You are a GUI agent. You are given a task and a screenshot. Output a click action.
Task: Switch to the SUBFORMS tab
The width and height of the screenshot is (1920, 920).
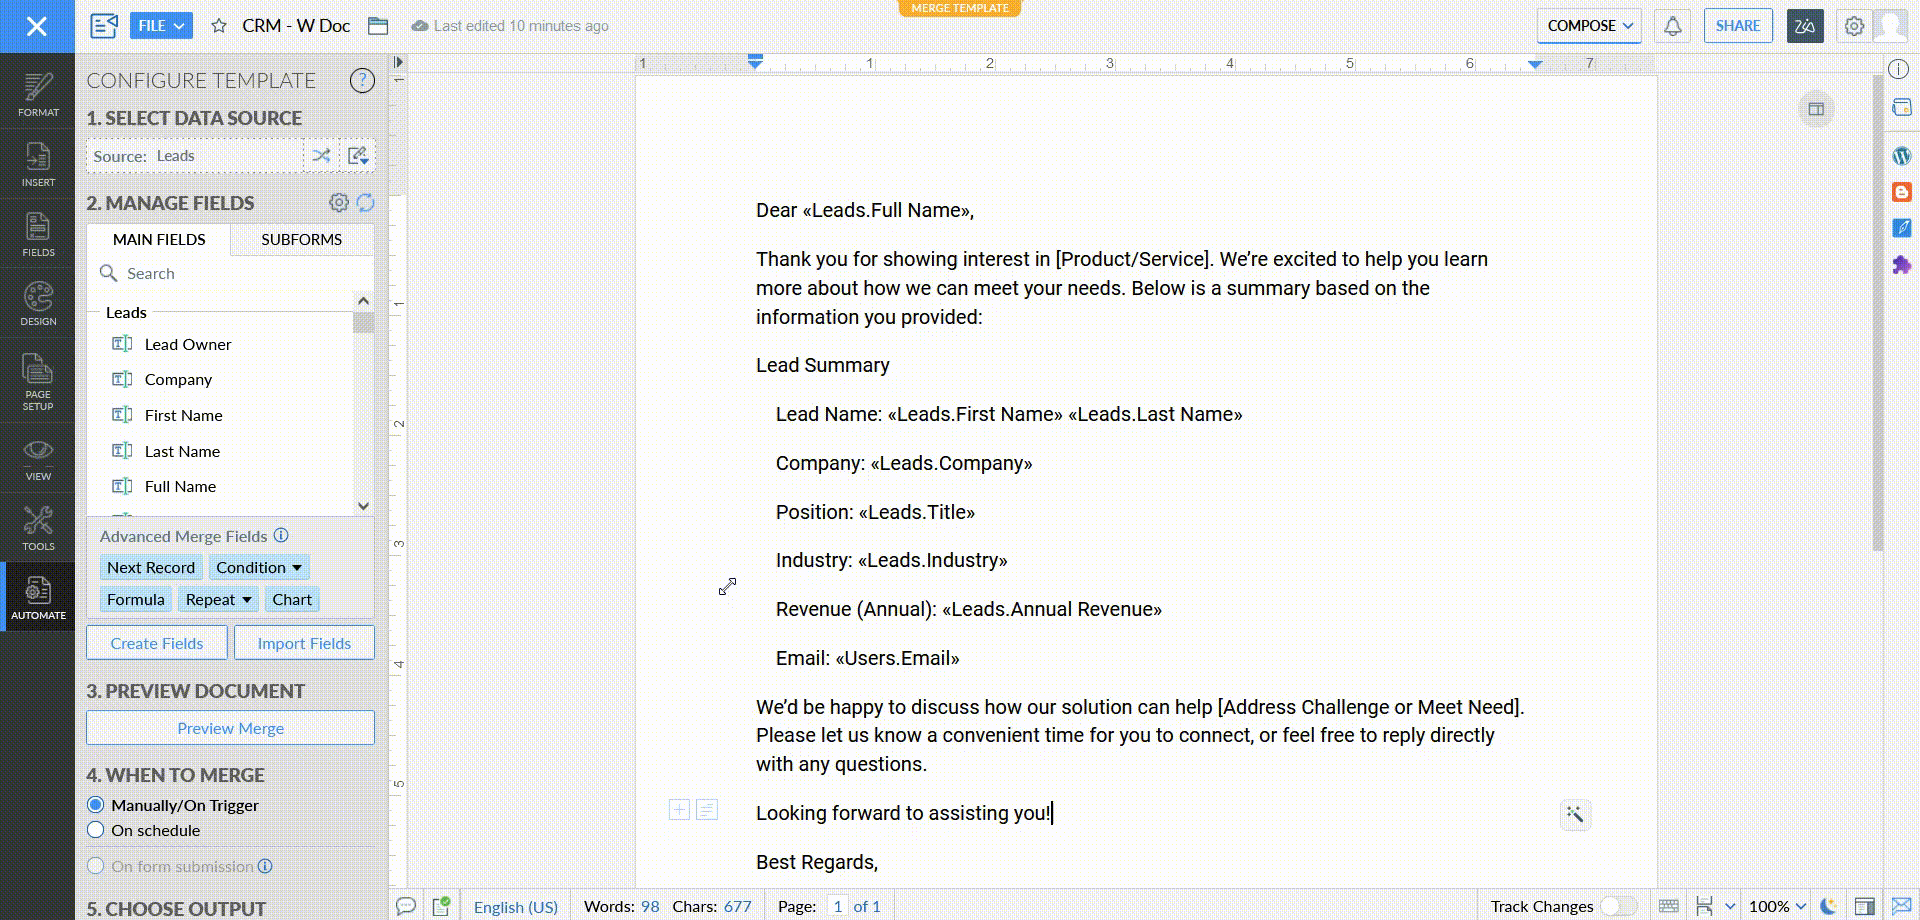click(x=301, y=240)
